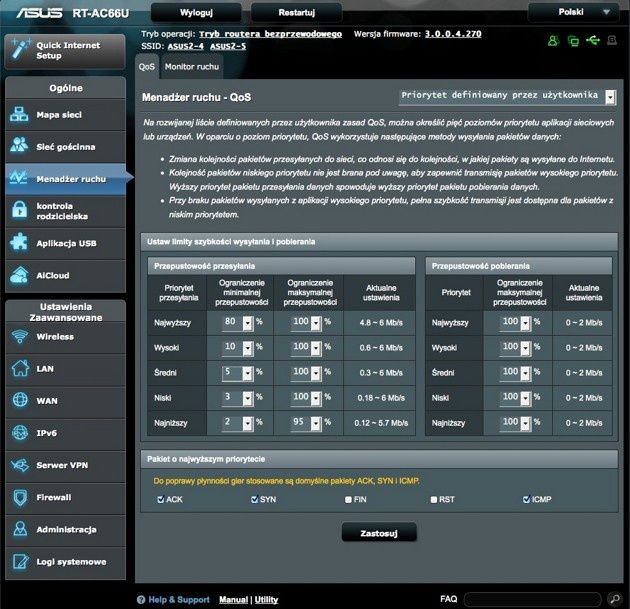Click the IPv6 globe icon
The height and width of the screenshot is (609, 630).
click(x=20, y=433)
